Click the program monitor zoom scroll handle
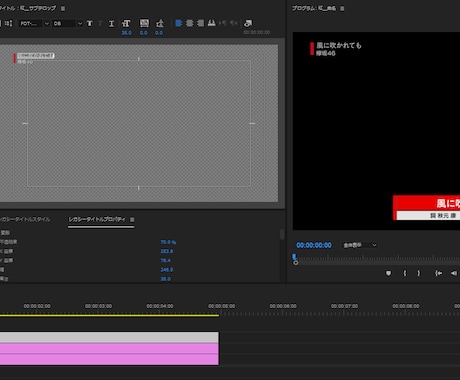460x380 pixels. (x=296, y=263)
